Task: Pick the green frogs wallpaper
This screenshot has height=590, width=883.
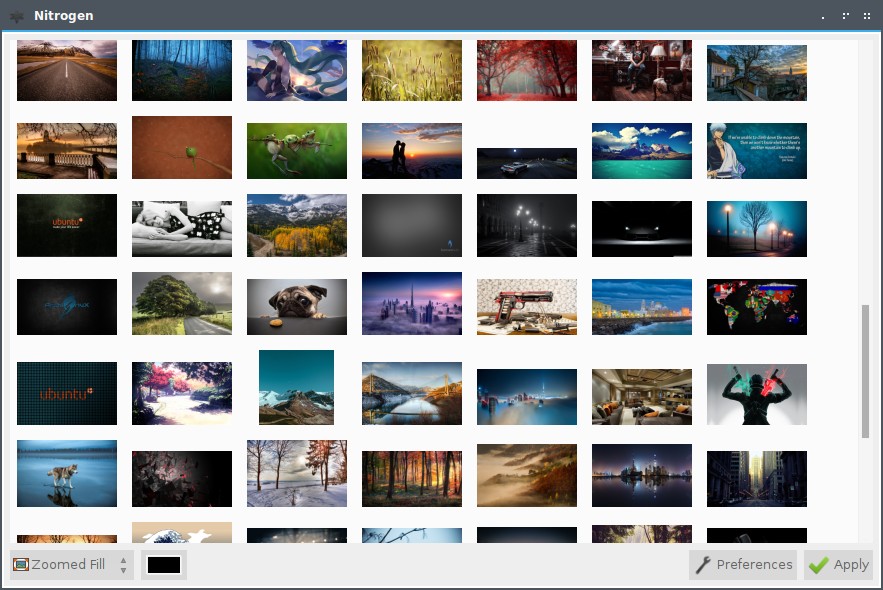Action: tap(297, 151)
